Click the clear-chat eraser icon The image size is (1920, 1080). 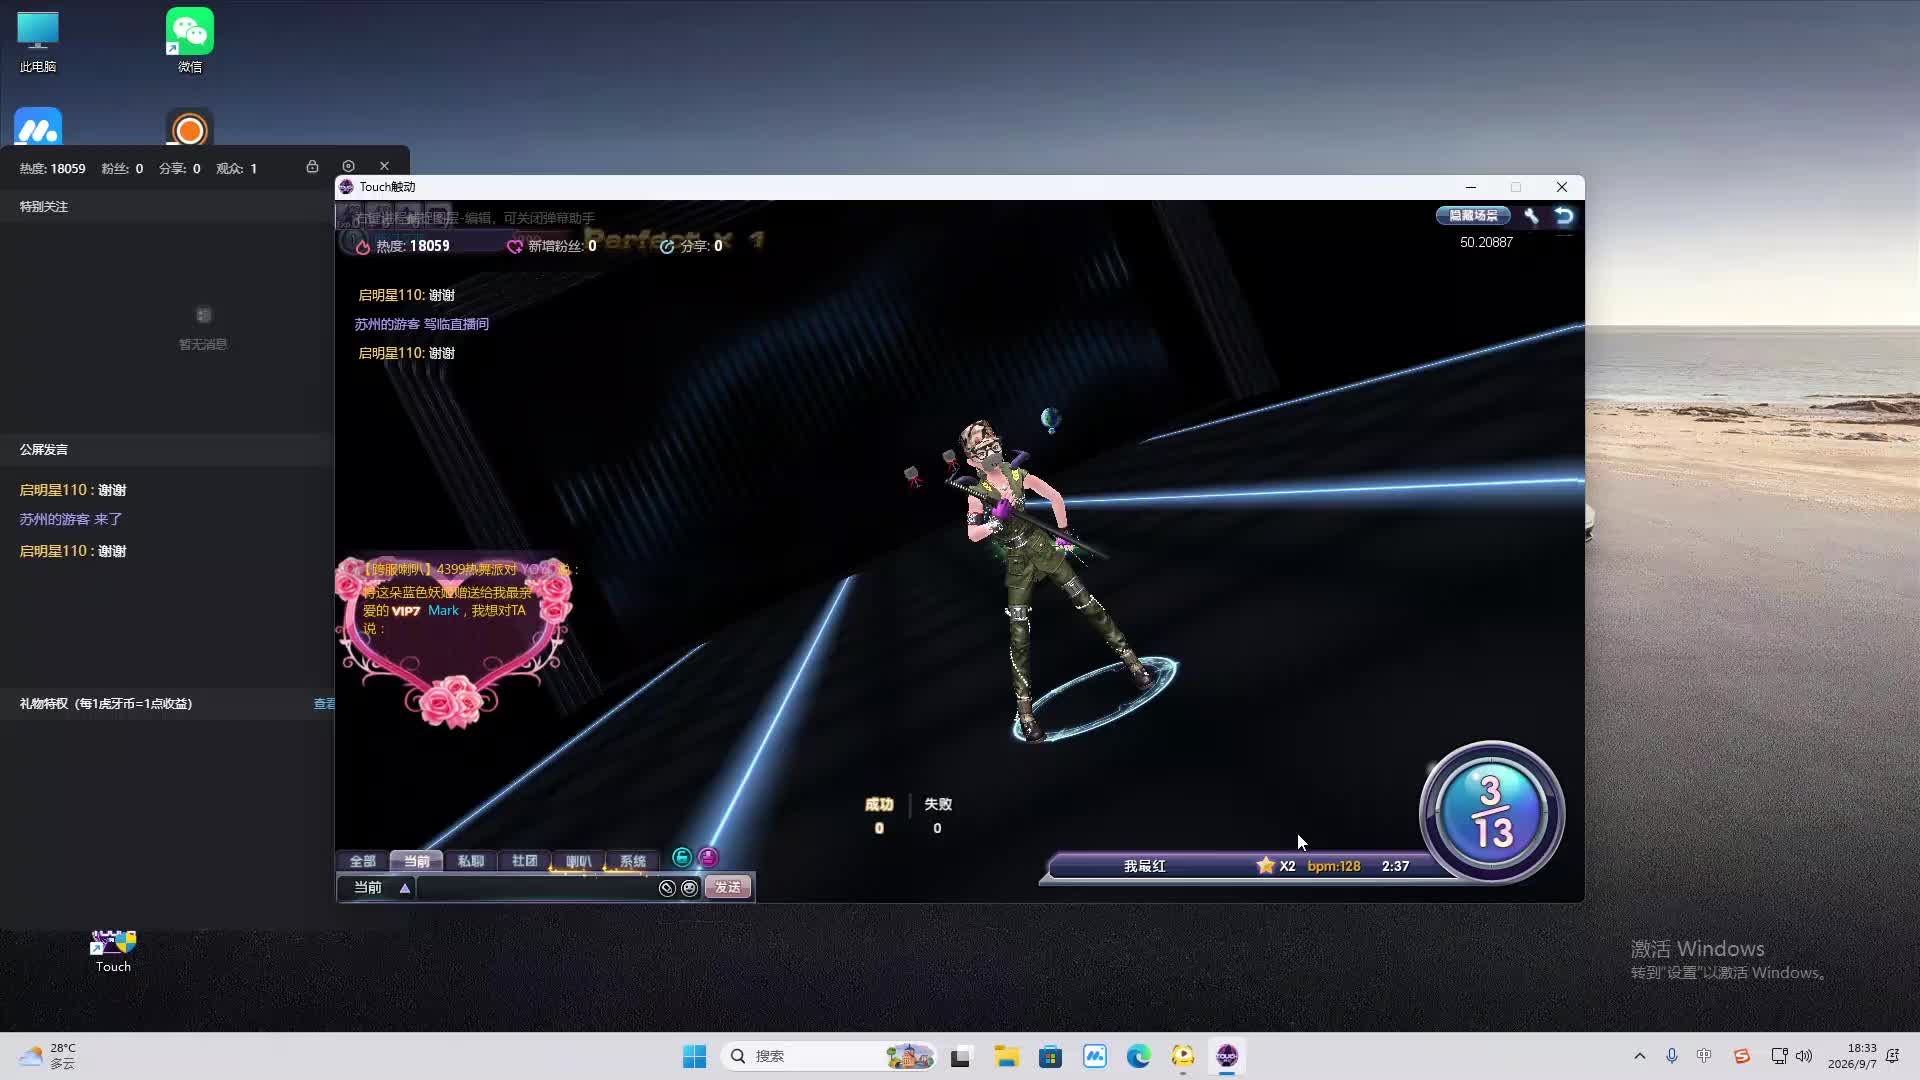click(667, 888)
